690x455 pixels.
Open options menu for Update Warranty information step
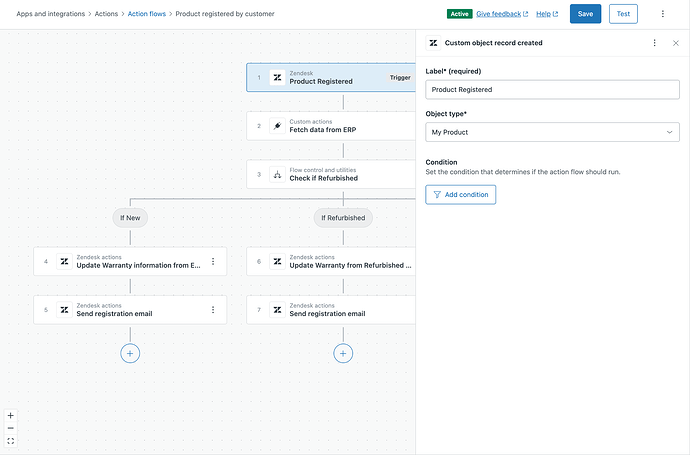[213, 261]
